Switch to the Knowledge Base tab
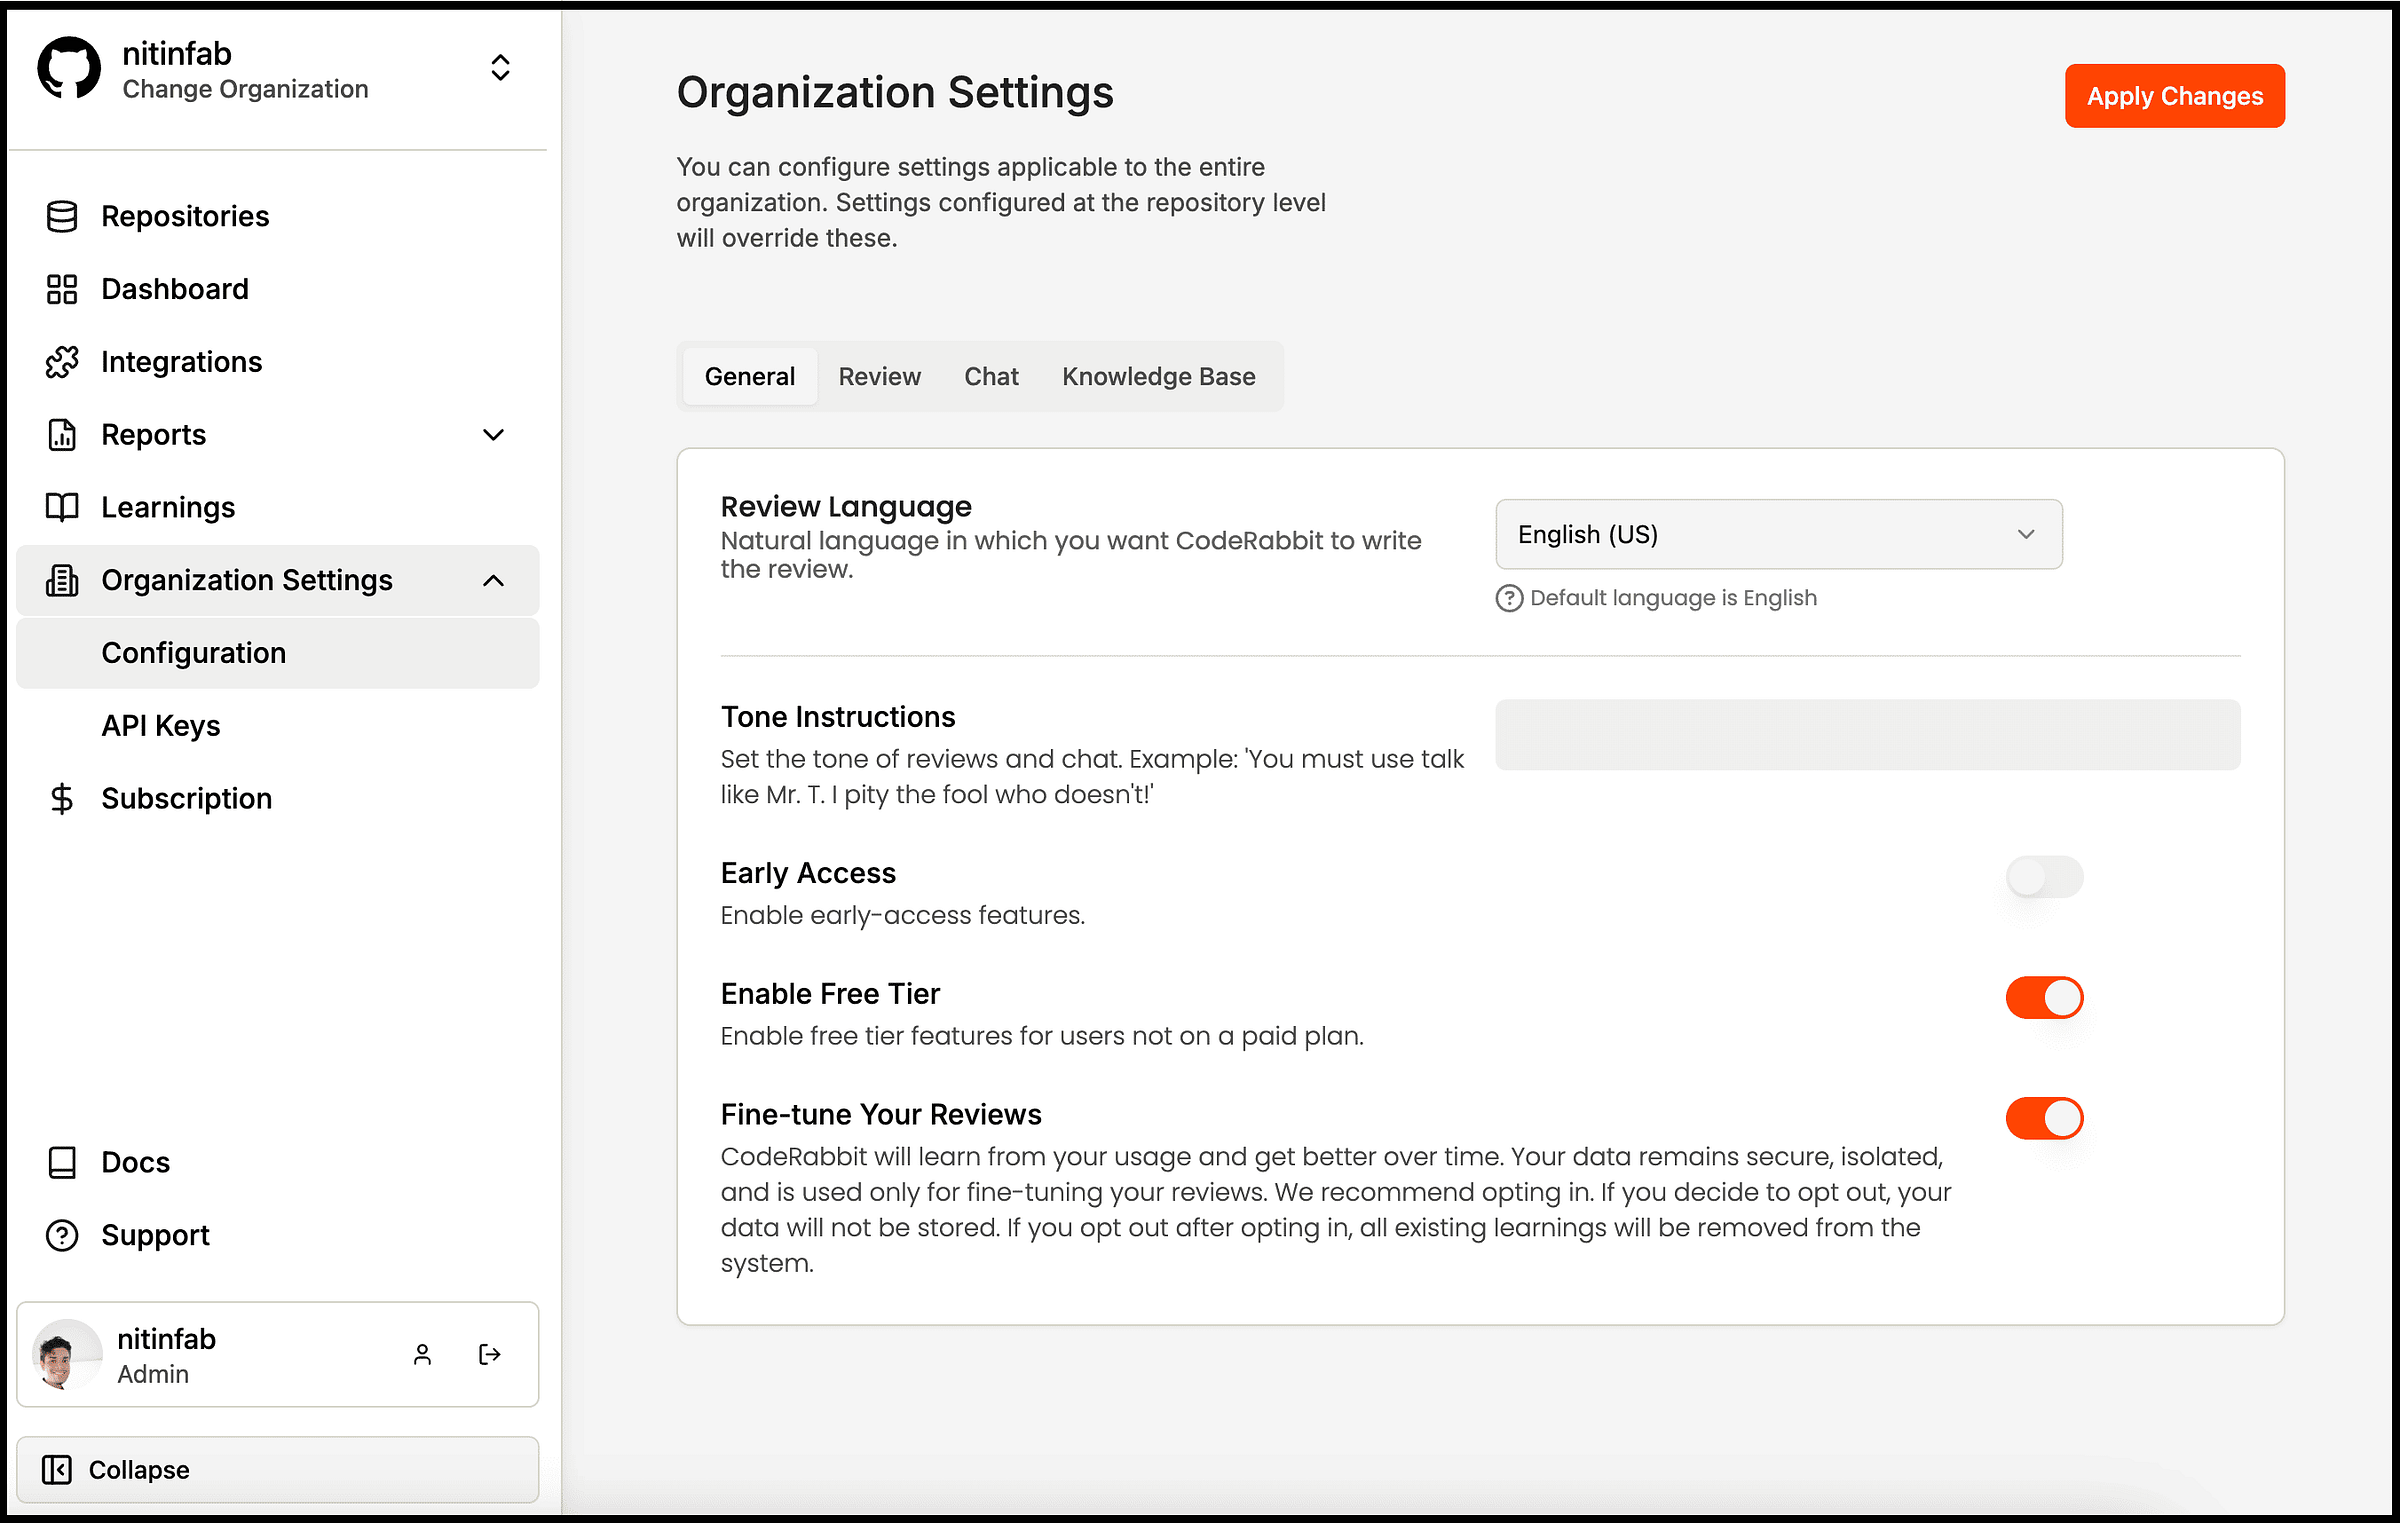2400x1523 pixels. pos(1158,377)
